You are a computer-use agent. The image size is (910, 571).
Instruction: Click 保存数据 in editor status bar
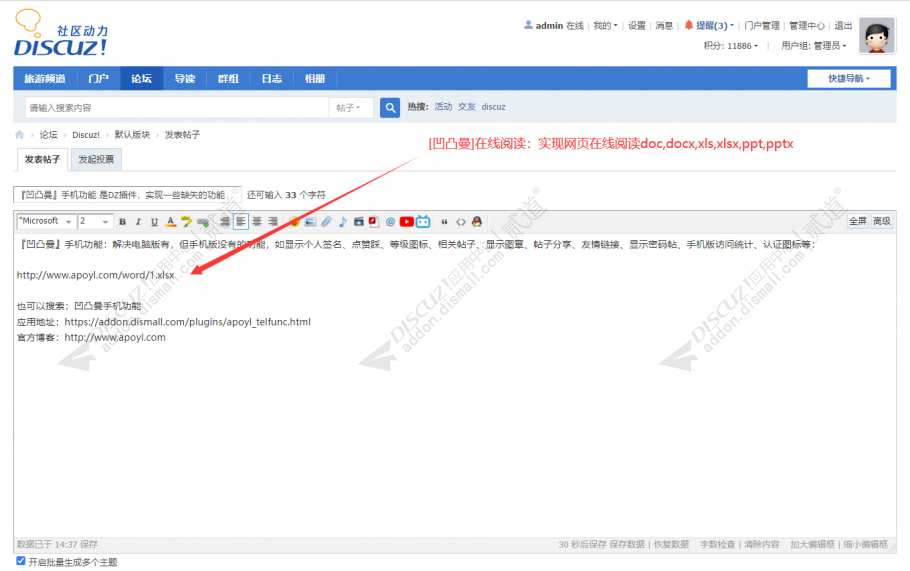(x=627, y=544)
